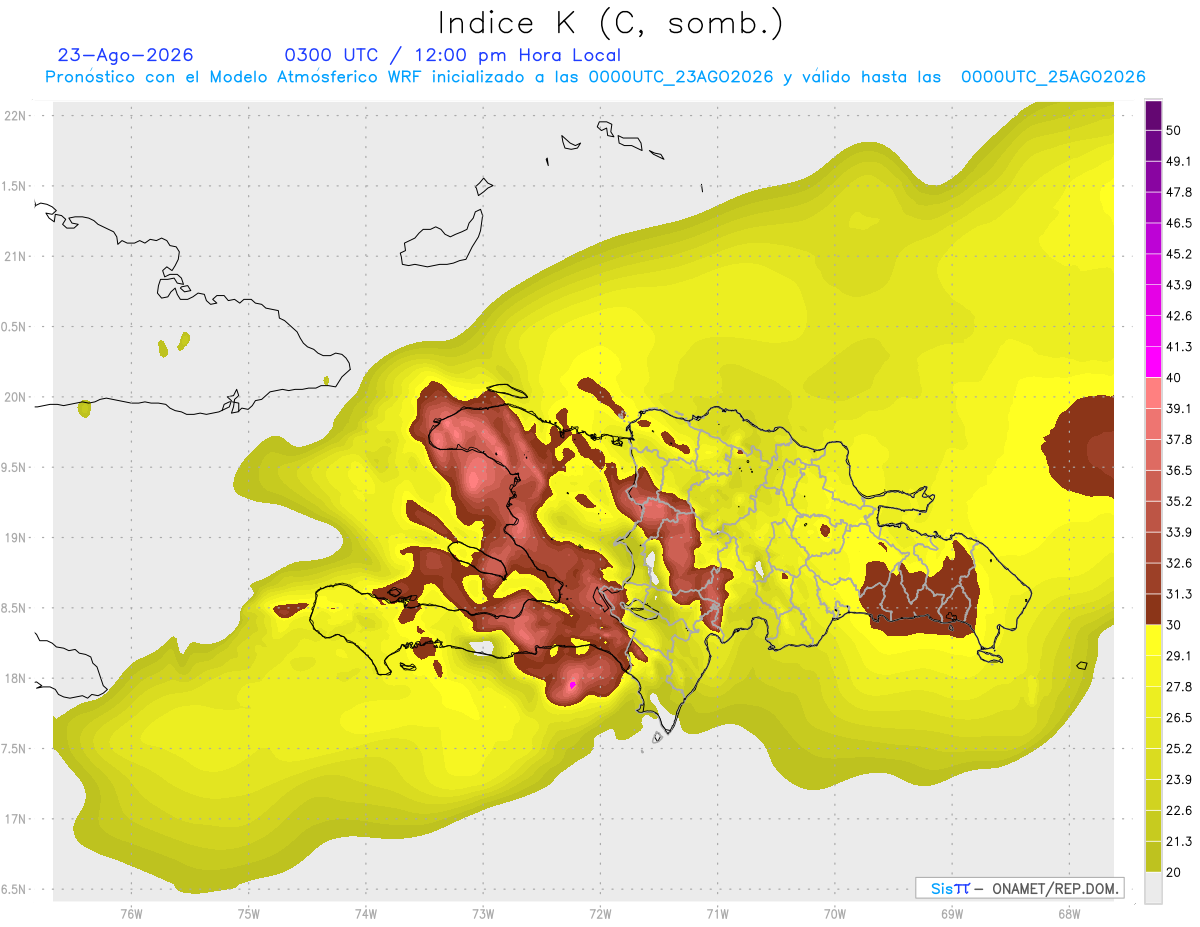Screen dimensions: 1200x927
Task: Click the legend value "35.2"
Action: 1180,502
